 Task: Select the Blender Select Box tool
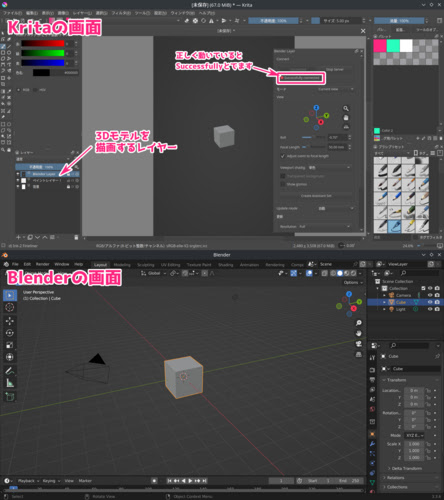pyautogui.click(x=10, y=295)
